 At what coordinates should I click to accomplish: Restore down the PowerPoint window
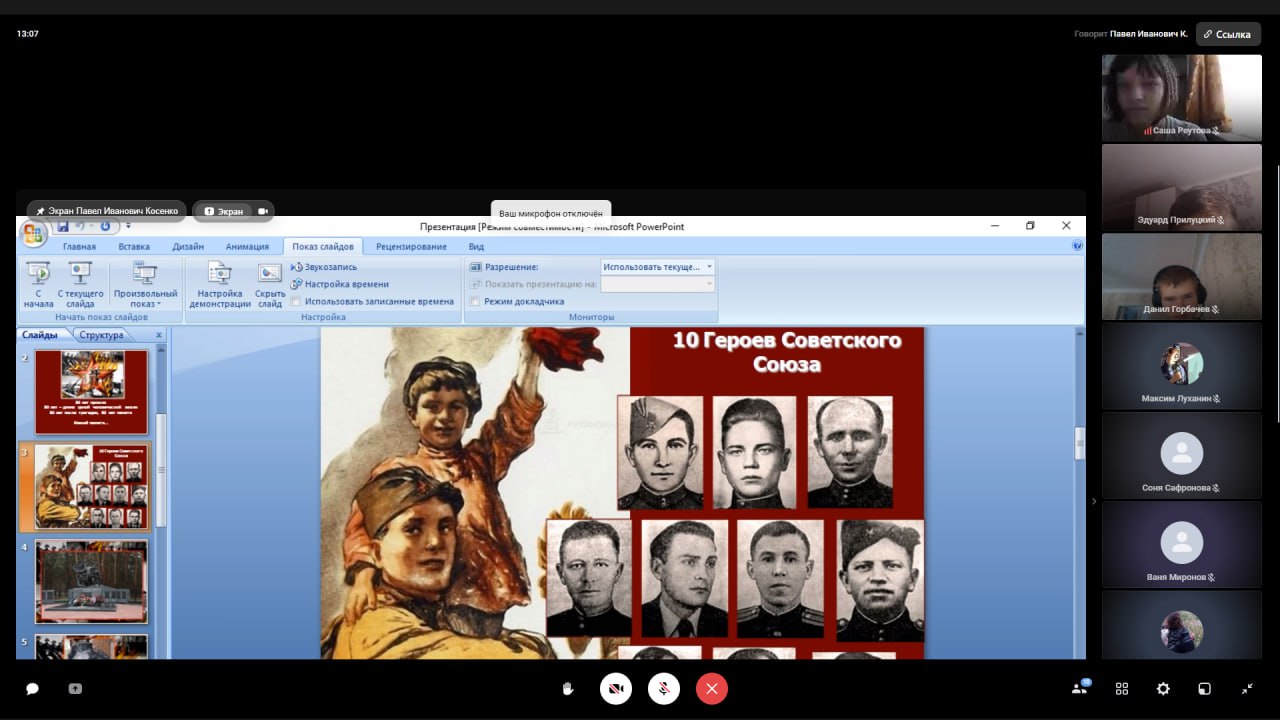1030,226
